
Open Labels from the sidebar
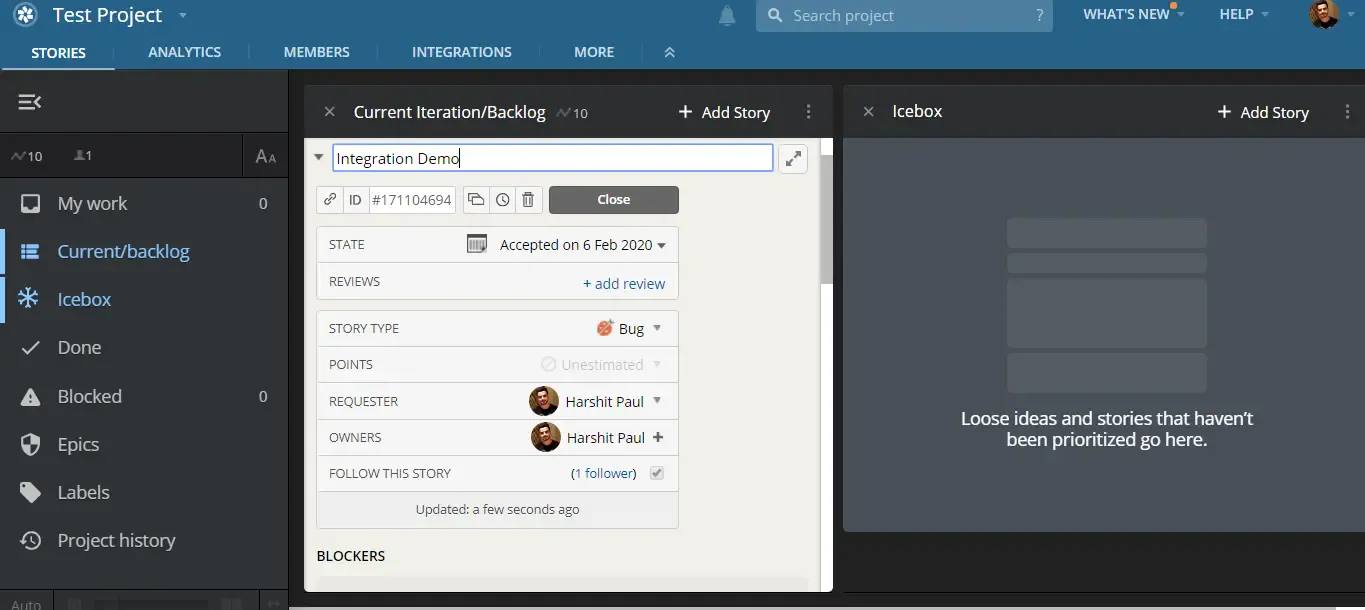coord(84,492)
